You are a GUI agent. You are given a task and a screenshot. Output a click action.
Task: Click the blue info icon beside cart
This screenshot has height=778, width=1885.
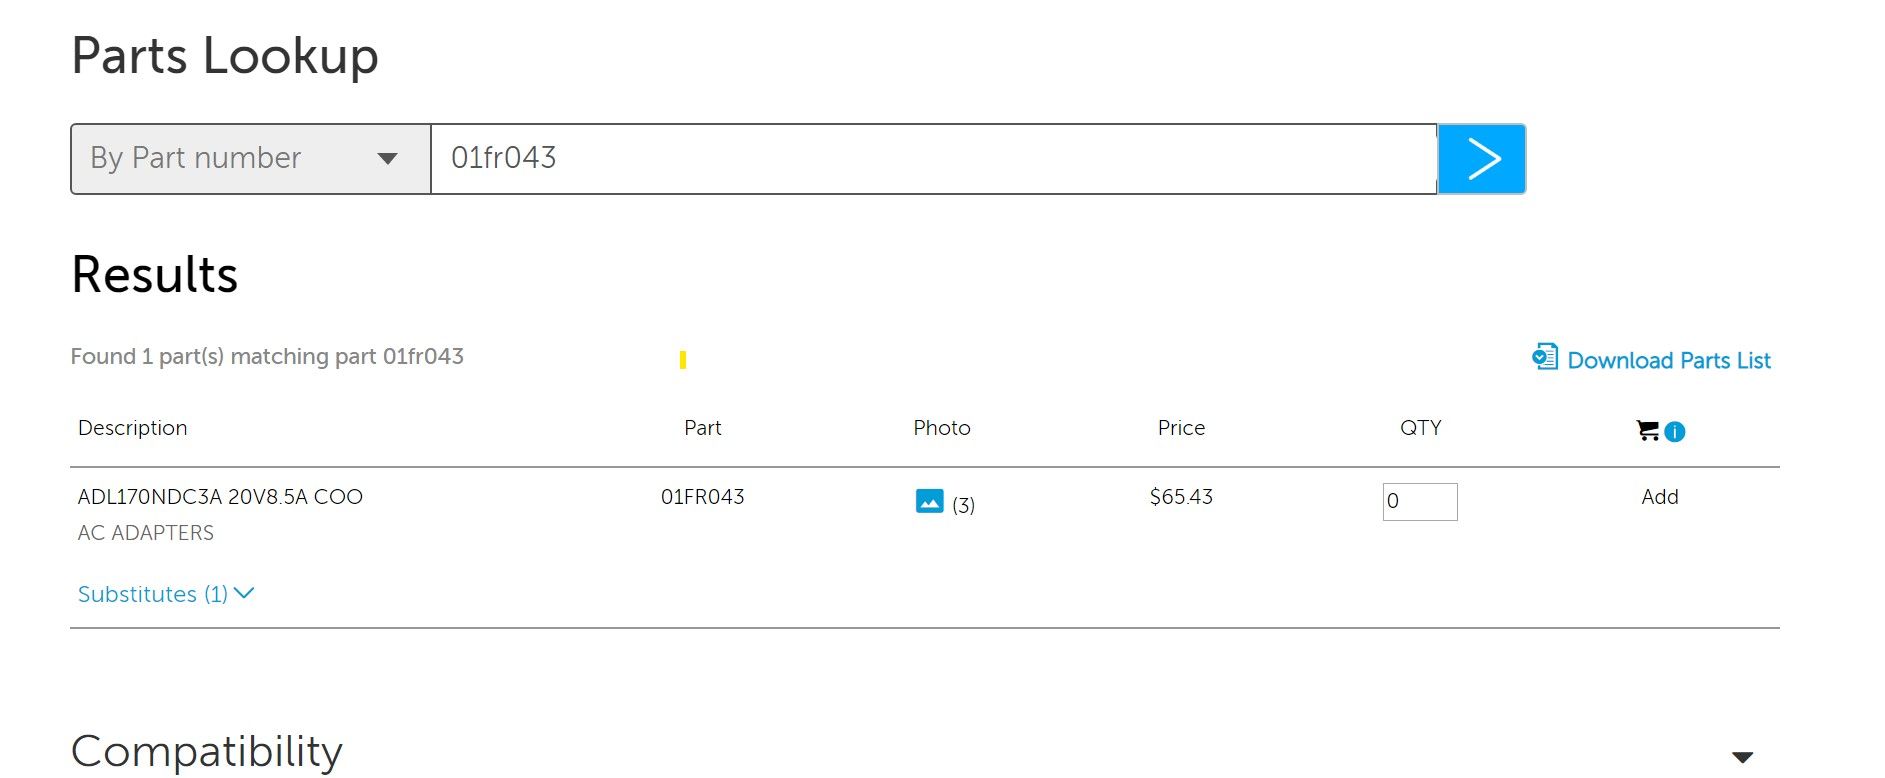pos(1675,432)
